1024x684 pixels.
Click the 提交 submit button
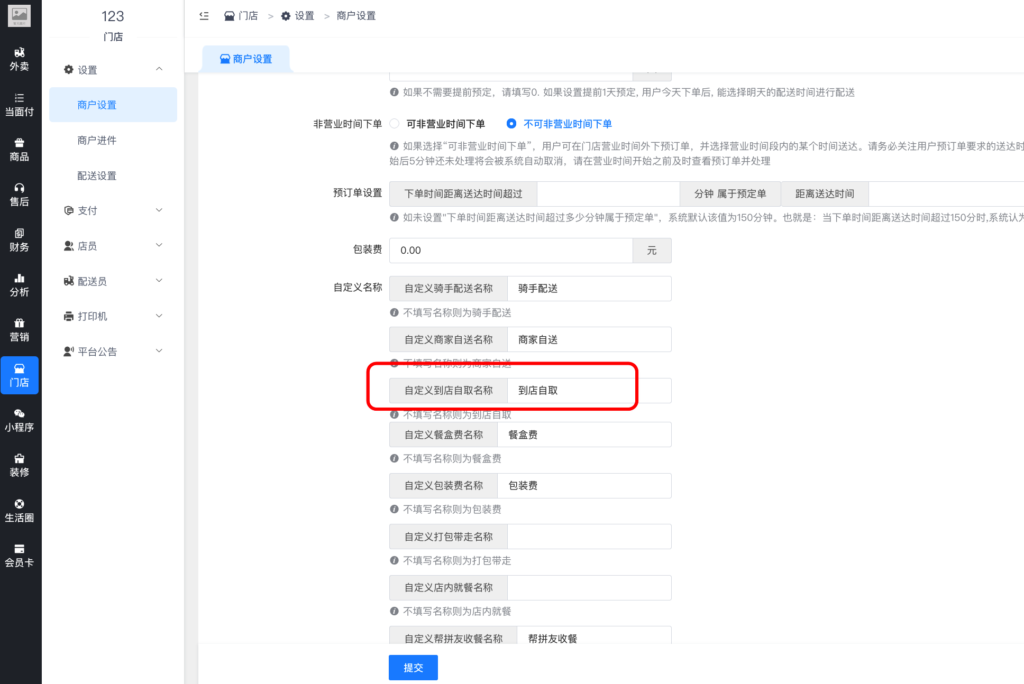(413, 667)
